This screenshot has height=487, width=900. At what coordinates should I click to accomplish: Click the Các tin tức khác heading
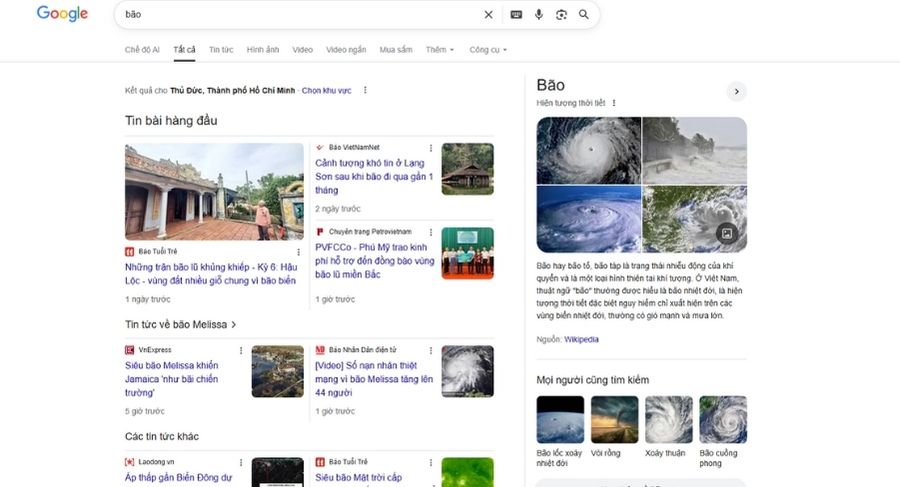tap(162, 436)
